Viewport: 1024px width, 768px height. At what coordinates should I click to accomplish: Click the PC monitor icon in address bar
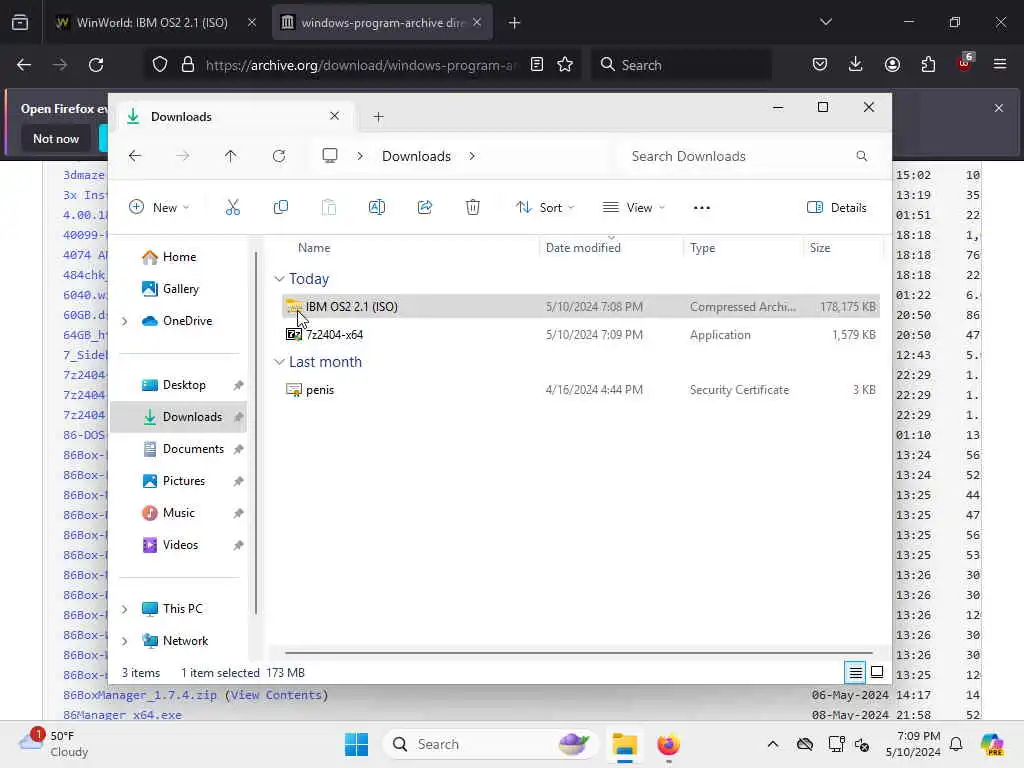pos(330,156)
